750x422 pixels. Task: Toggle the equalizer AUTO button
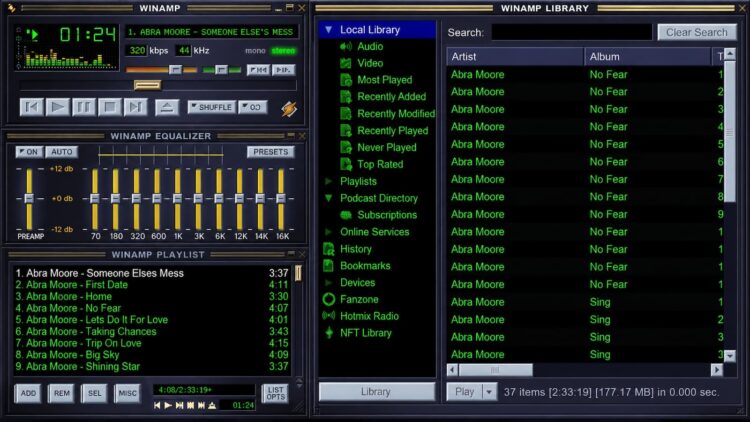point(61,152)
